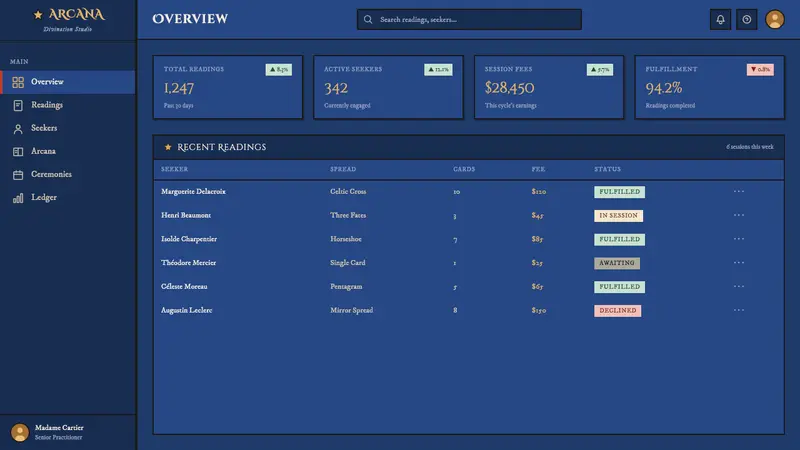The width and height of the screenshot is (800, 450).
Task: Open row options for Isolde Charpentier
Action: click(x=739, y=239)
